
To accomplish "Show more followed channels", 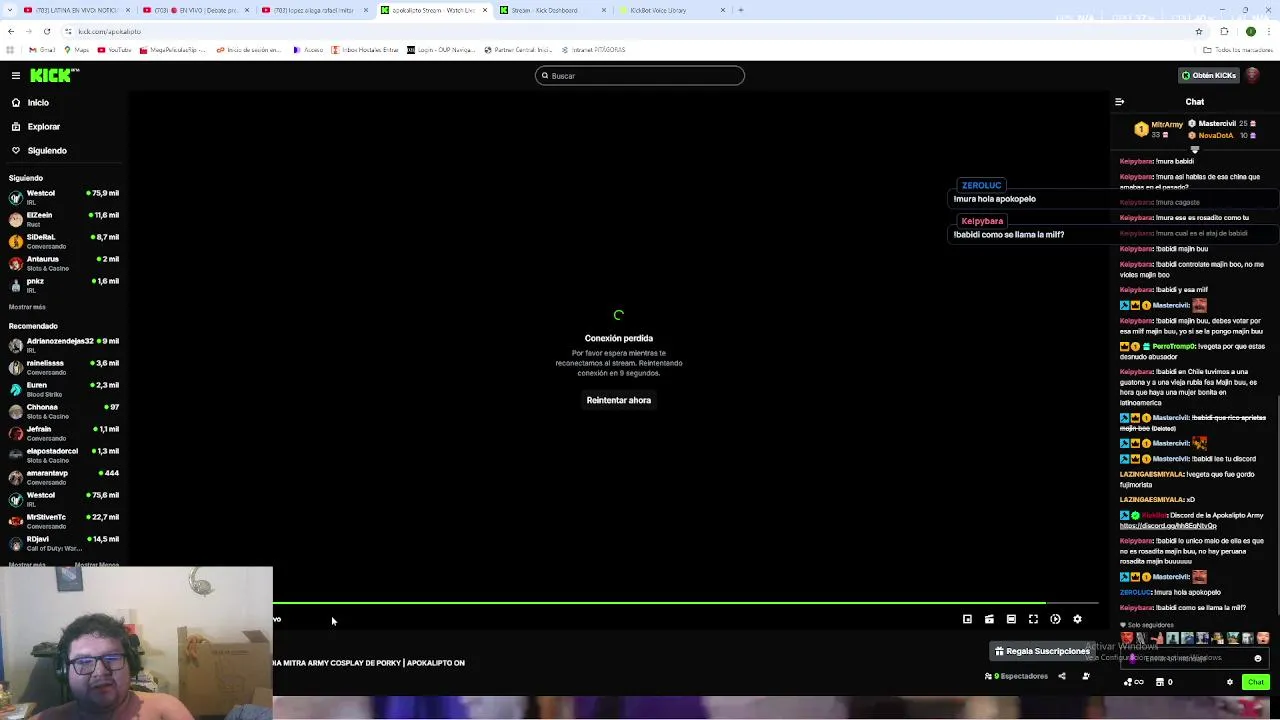I will (27, 307).
